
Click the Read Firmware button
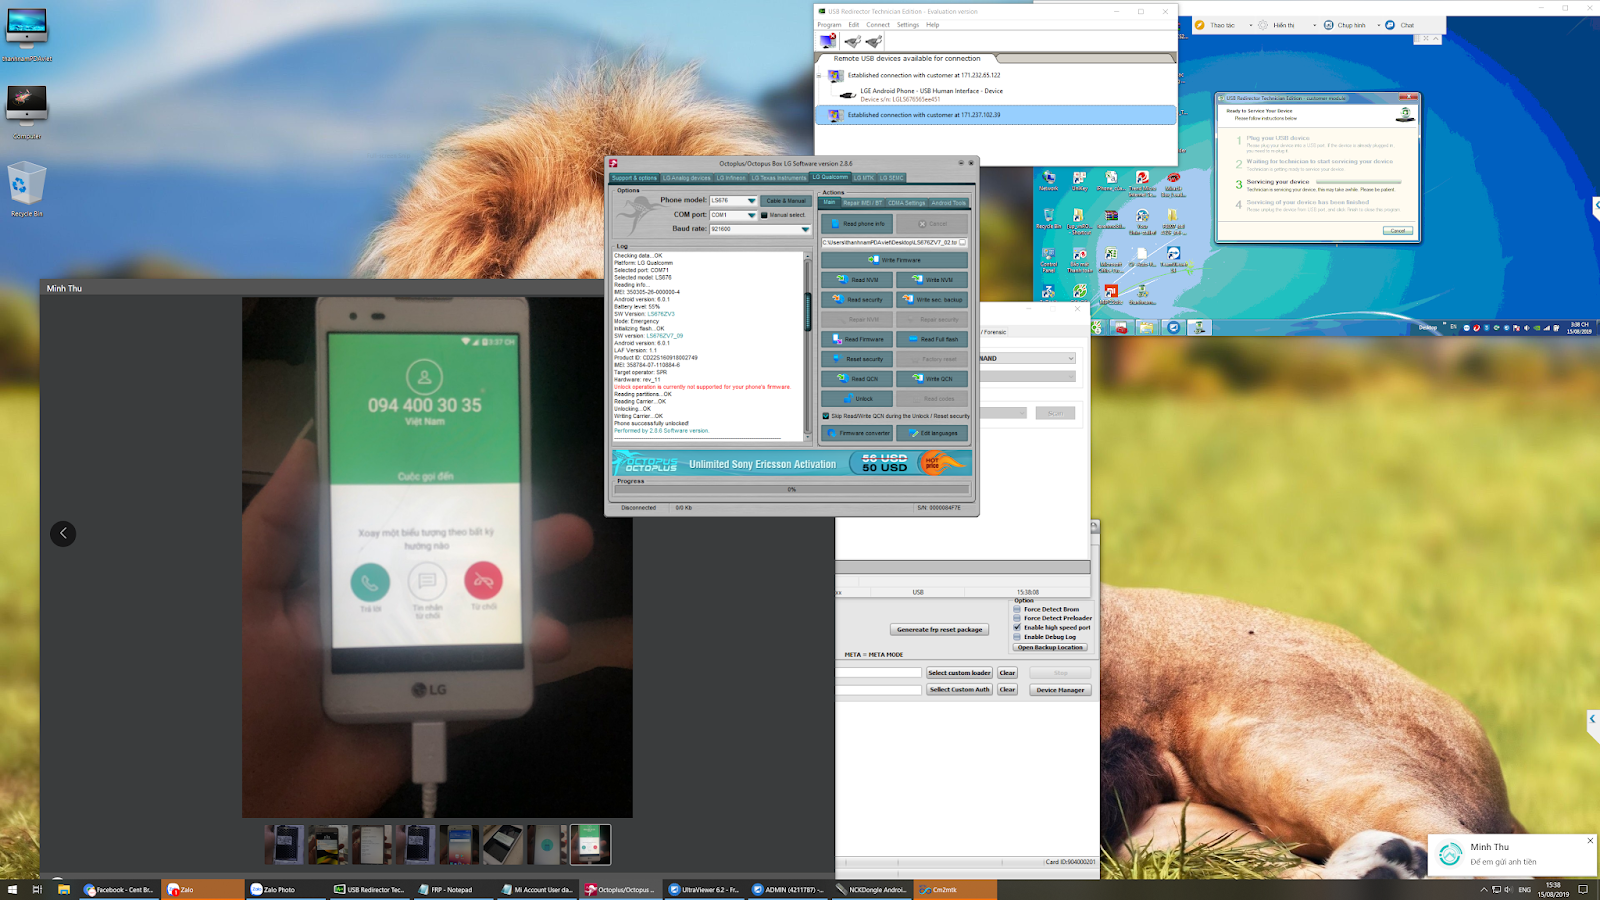pyautogui.click(x=857, y=339)
